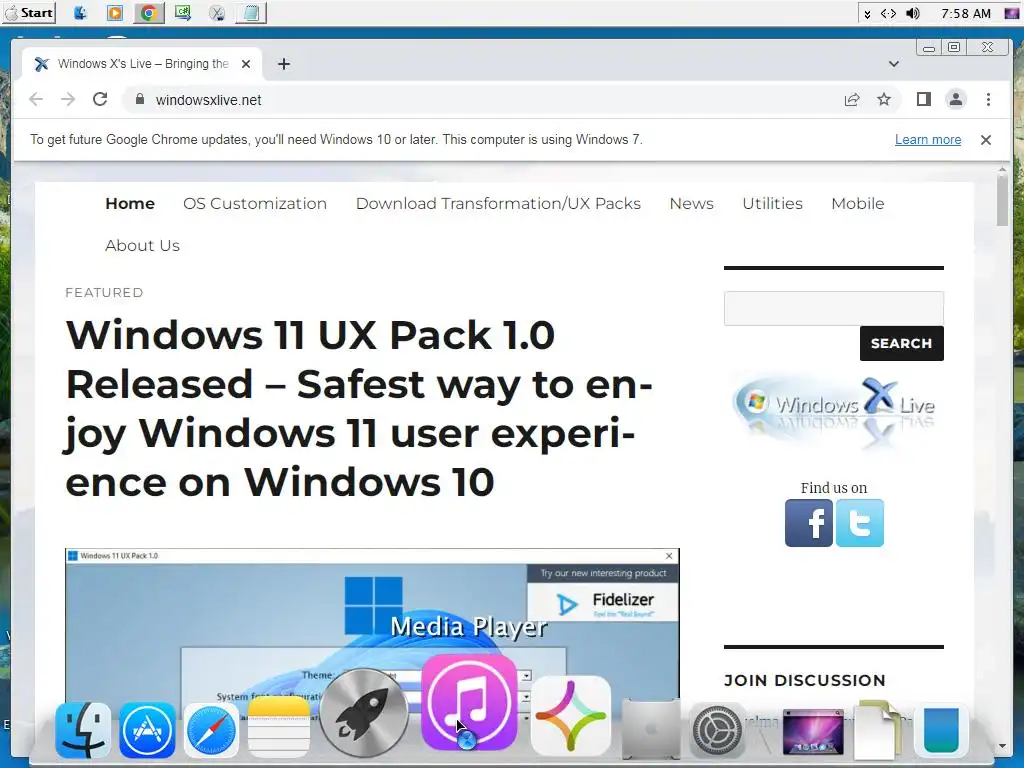Screen dimensions: 1024x768
Task: View site information via the padlock icon
Action: [139, 99]
